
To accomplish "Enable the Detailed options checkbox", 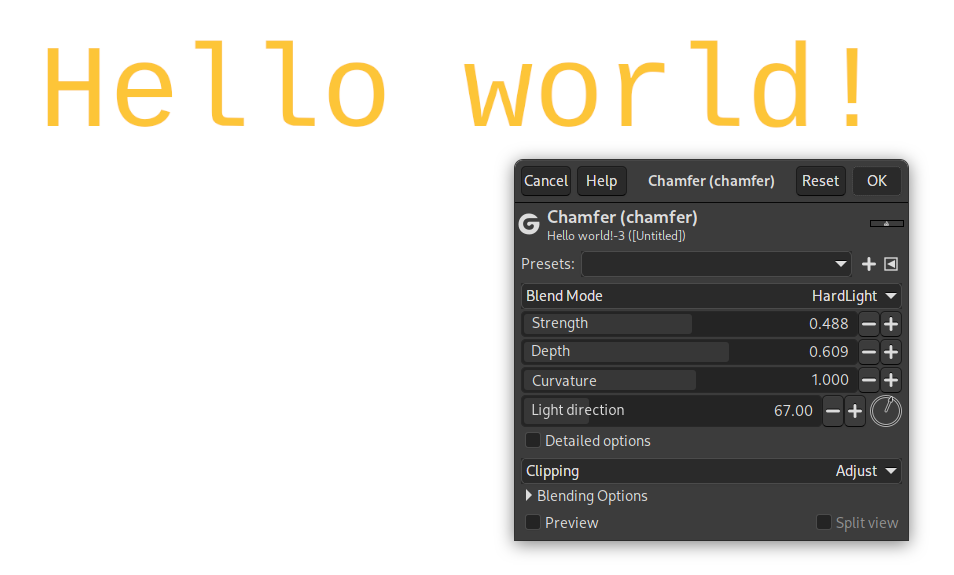I will [x=533, y=441].
